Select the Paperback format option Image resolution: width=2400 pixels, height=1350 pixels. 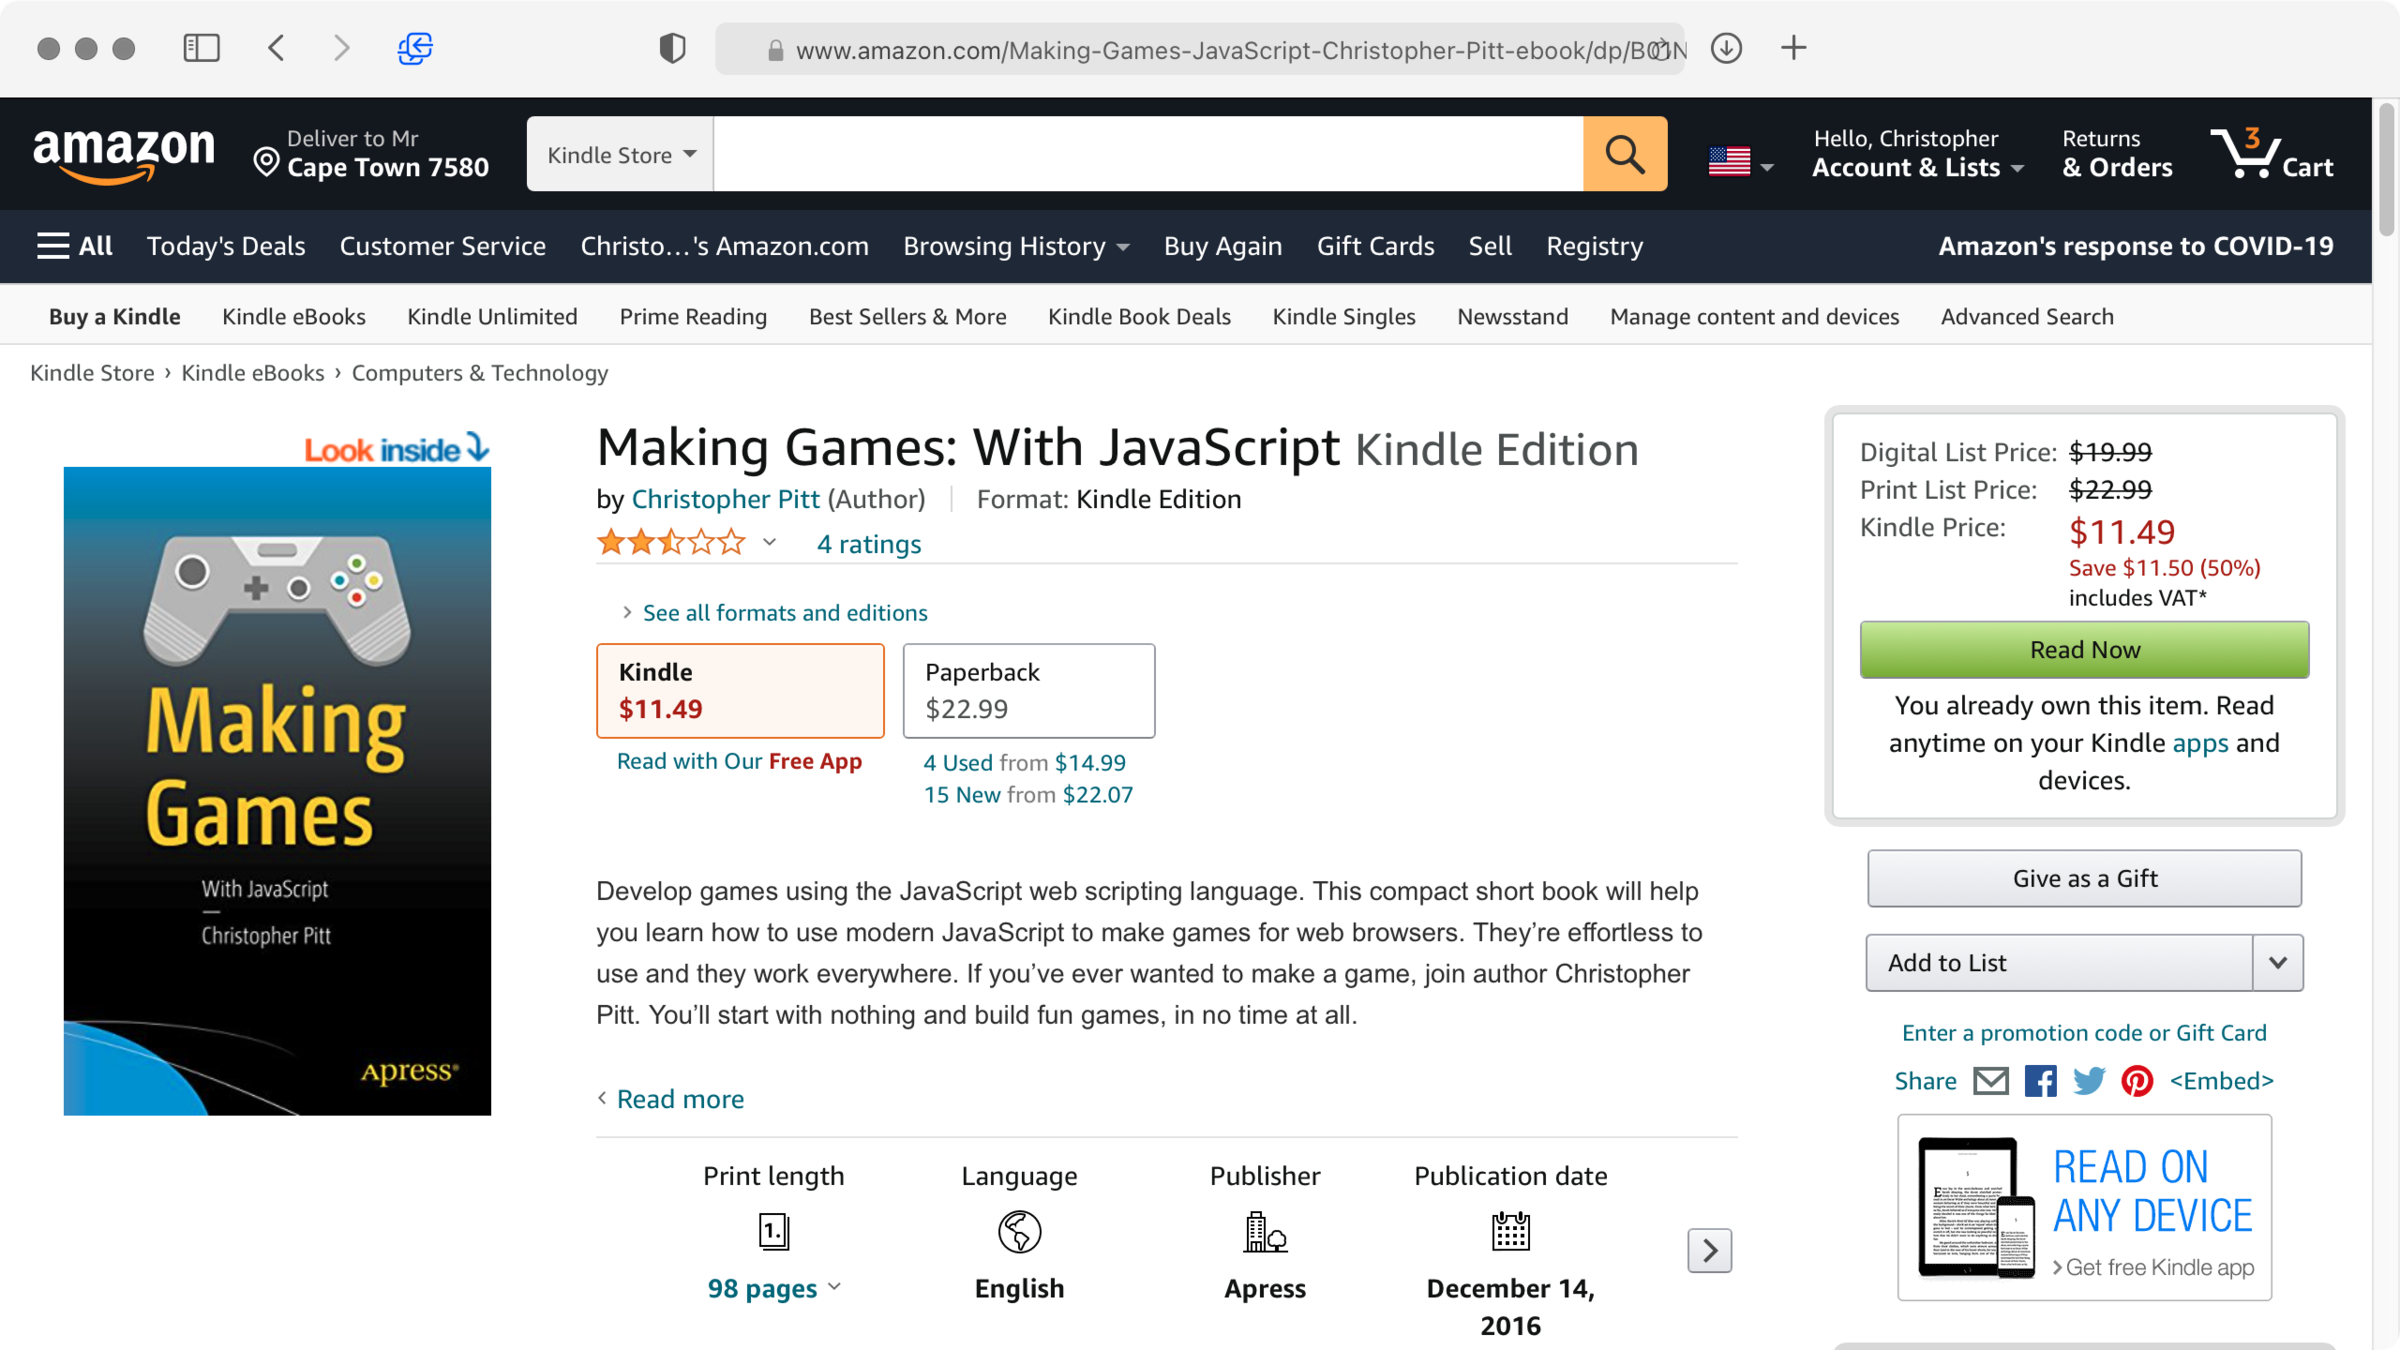pos(1028,690)
